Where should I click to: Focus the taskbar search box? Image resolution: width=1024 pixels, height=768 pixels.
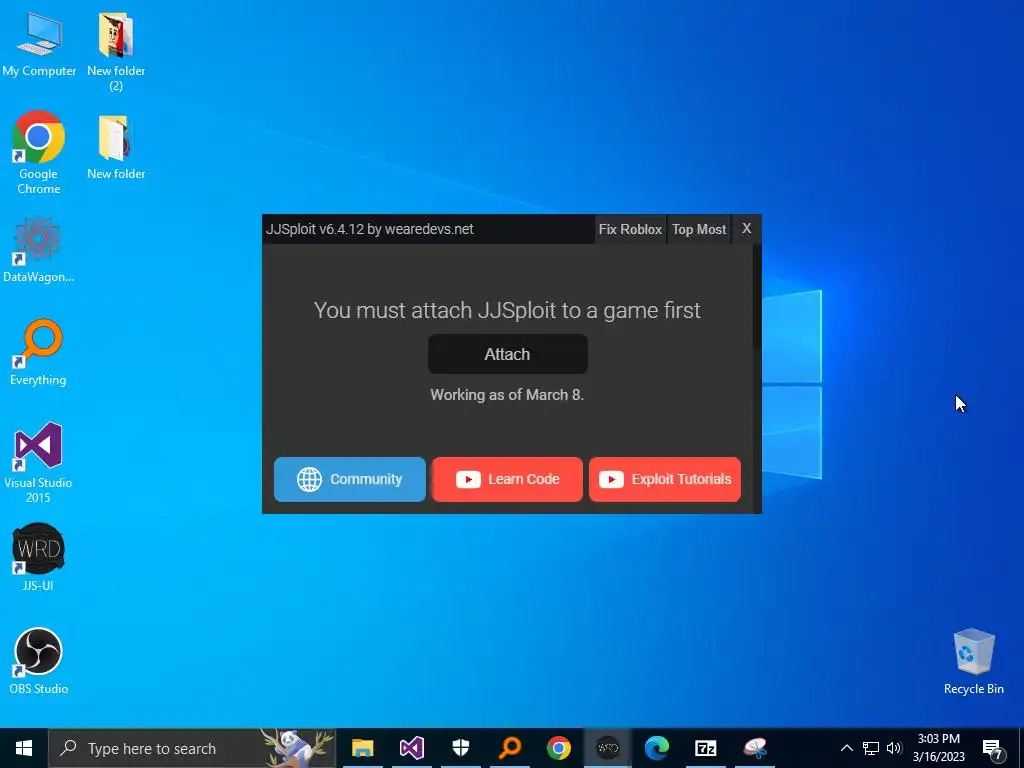point(193,748)
